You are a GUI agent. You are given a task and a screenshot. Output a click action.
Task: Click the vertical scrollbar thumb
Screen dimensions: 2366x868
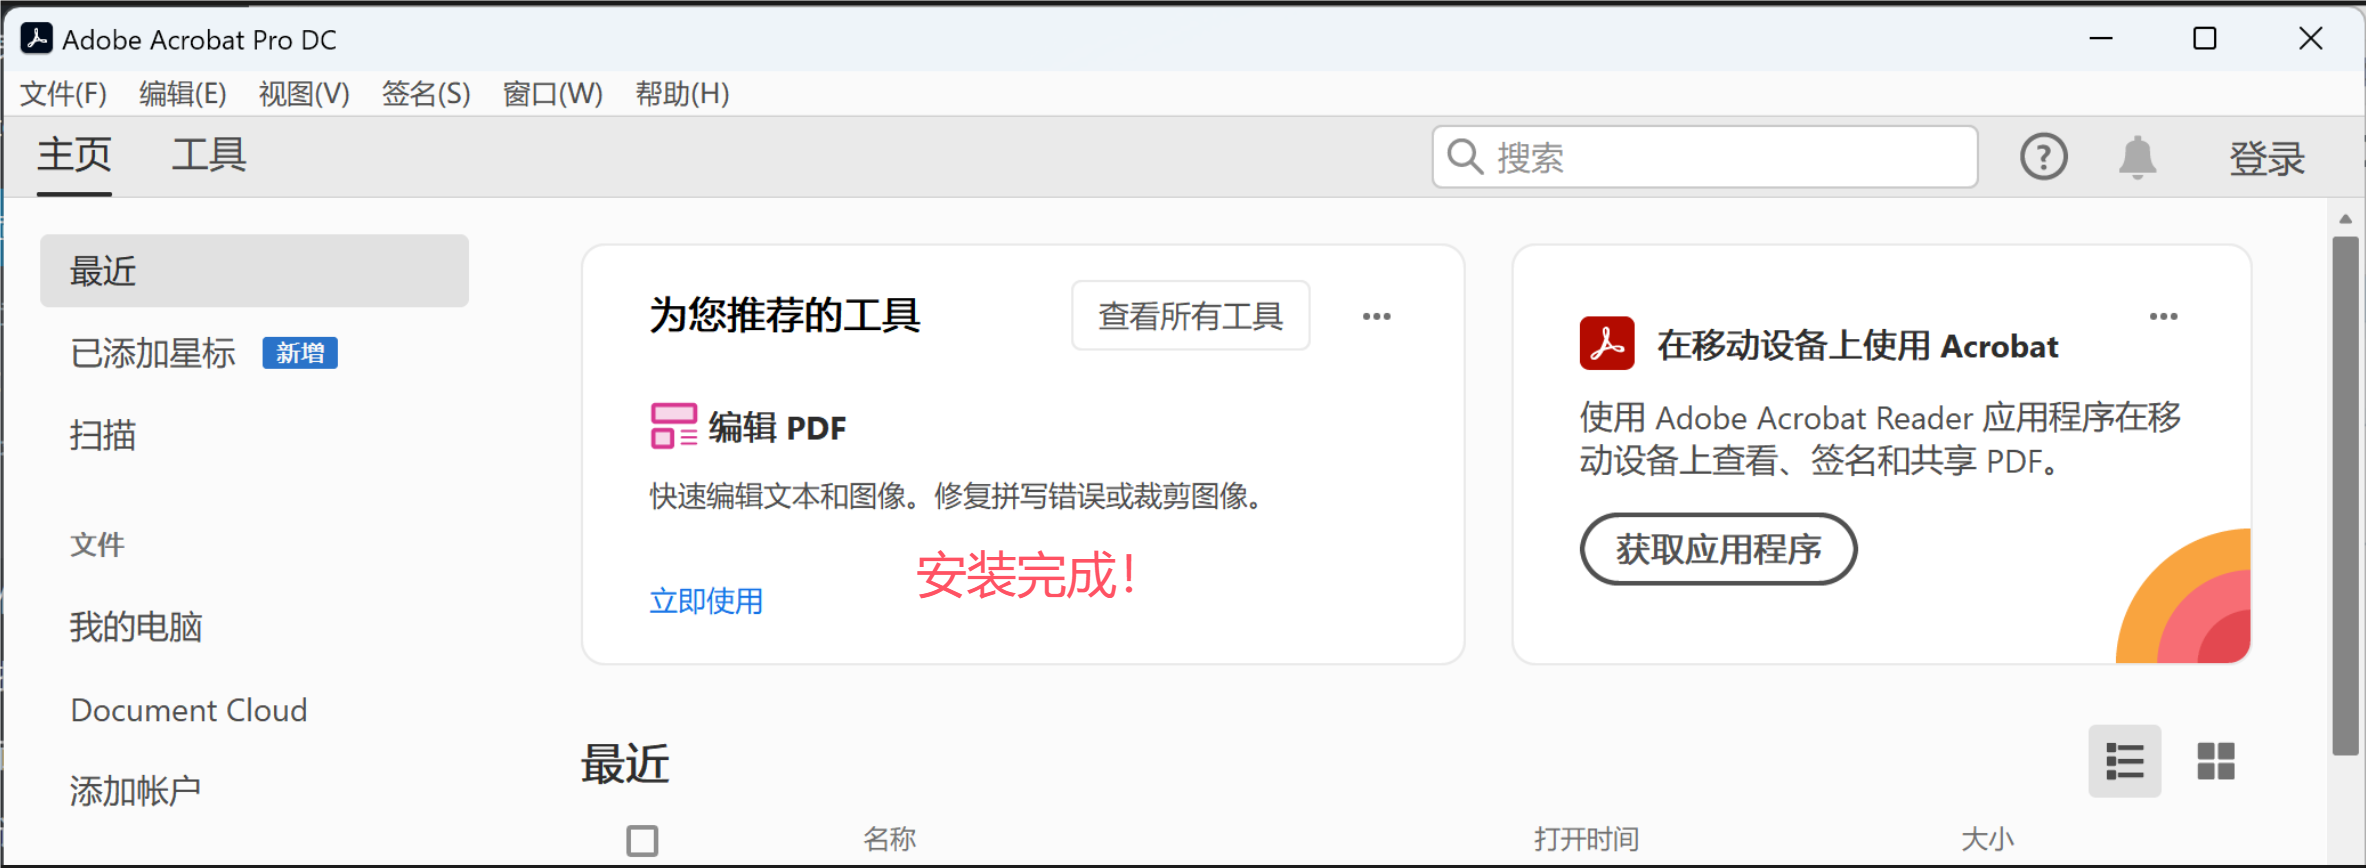tap(2345, 495)
